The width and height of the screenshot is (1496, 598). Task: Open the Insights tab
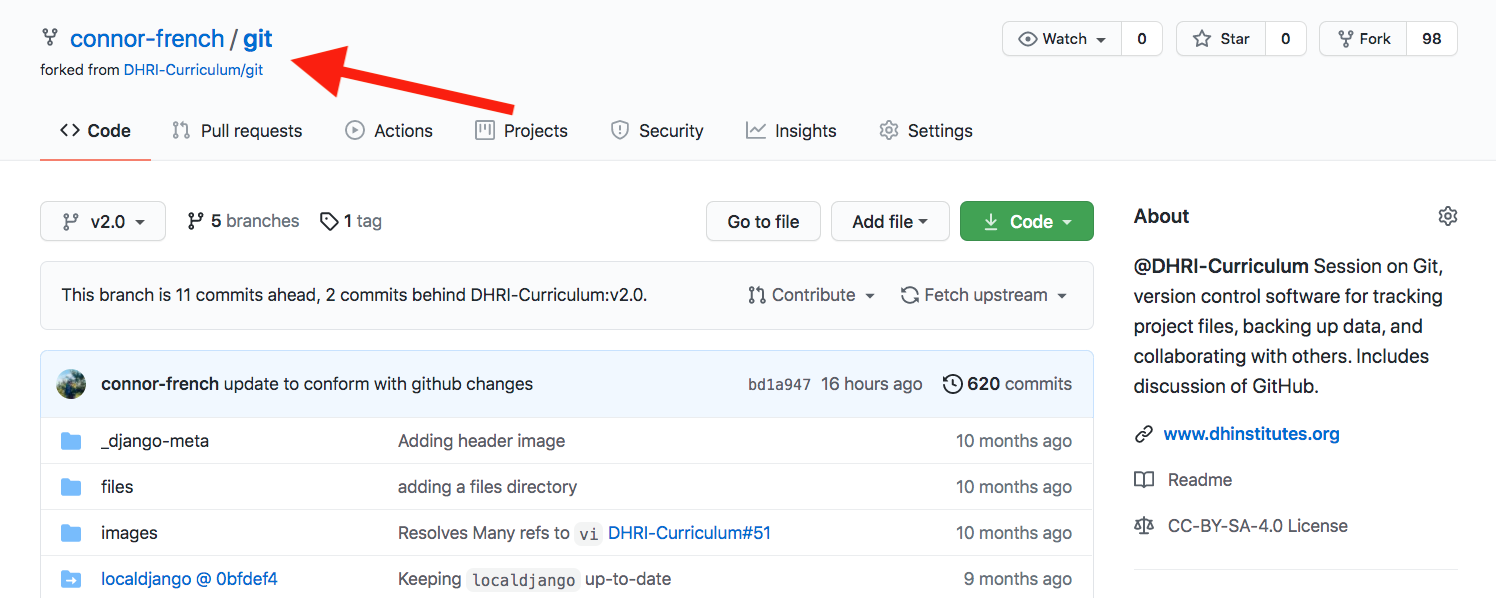(x=791, y=131)
